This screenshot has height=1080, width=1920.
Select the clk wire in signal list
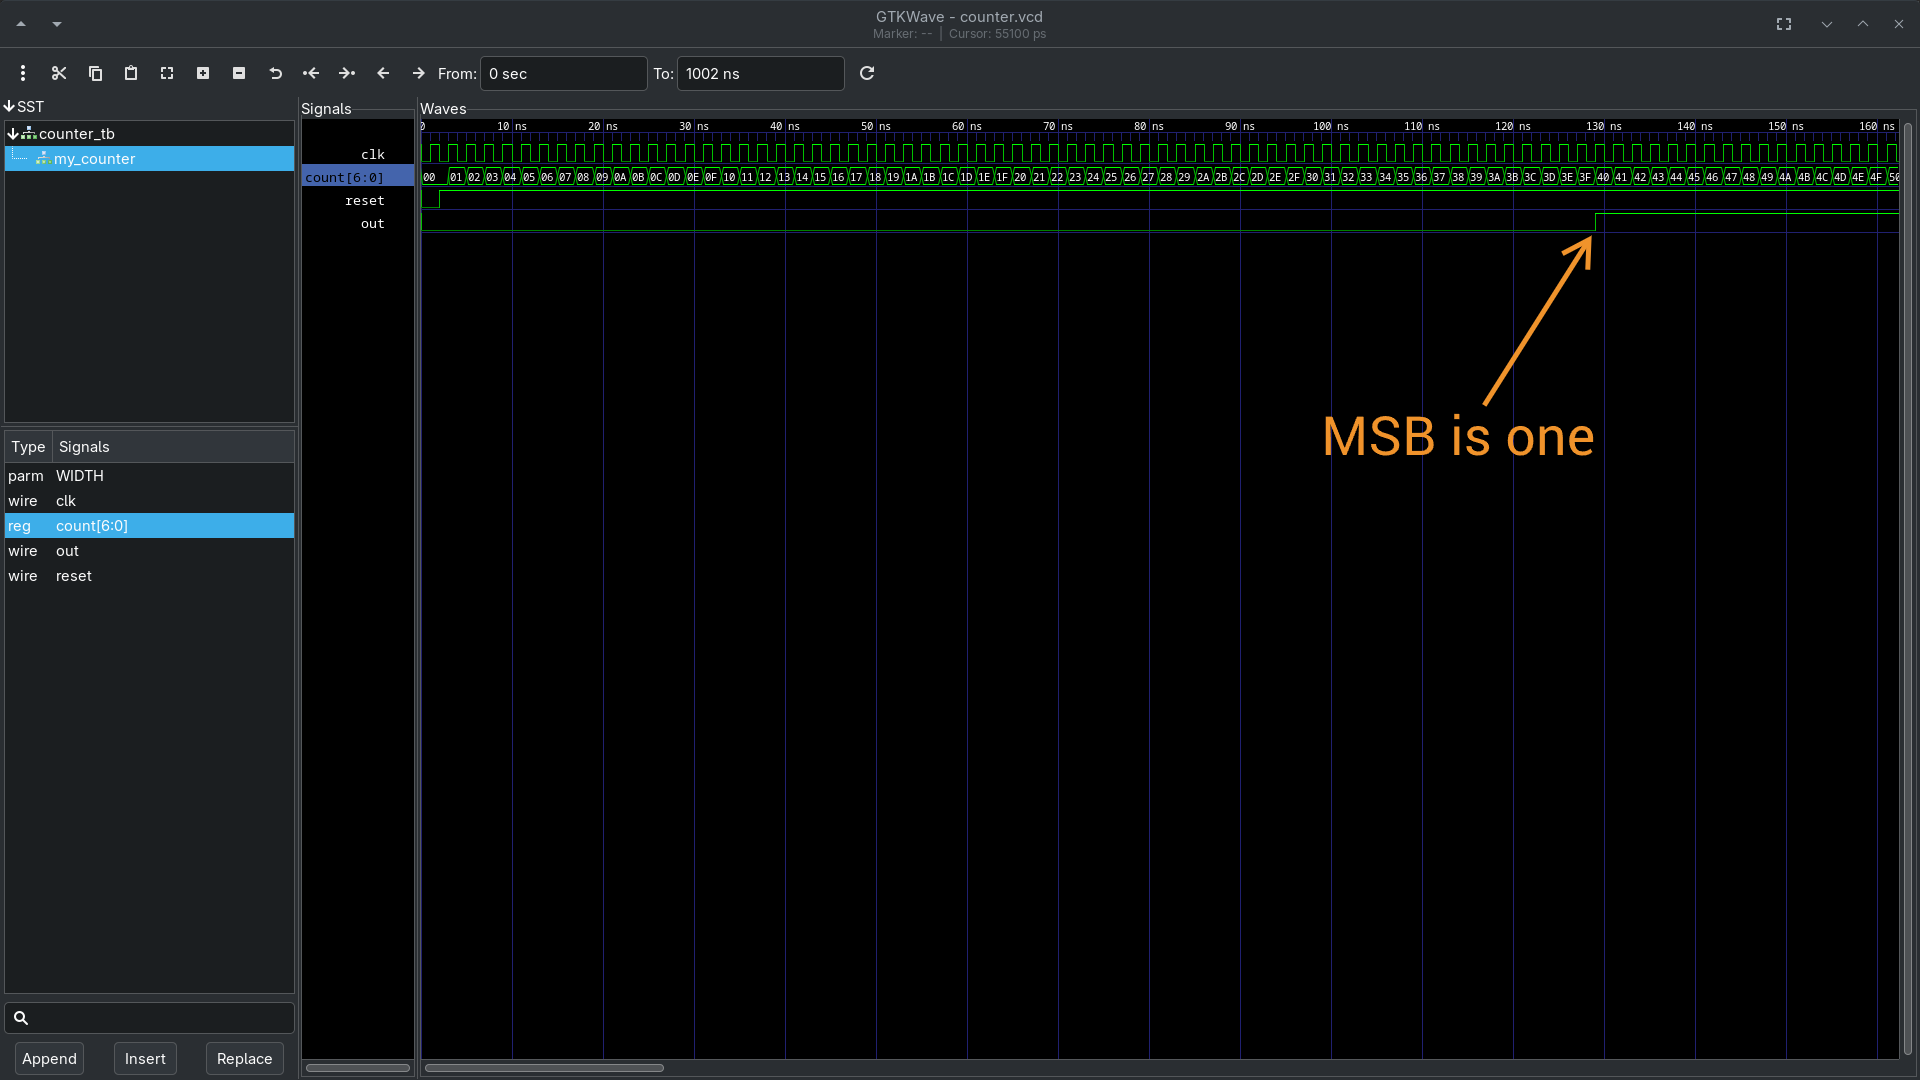tap(150, 501)
